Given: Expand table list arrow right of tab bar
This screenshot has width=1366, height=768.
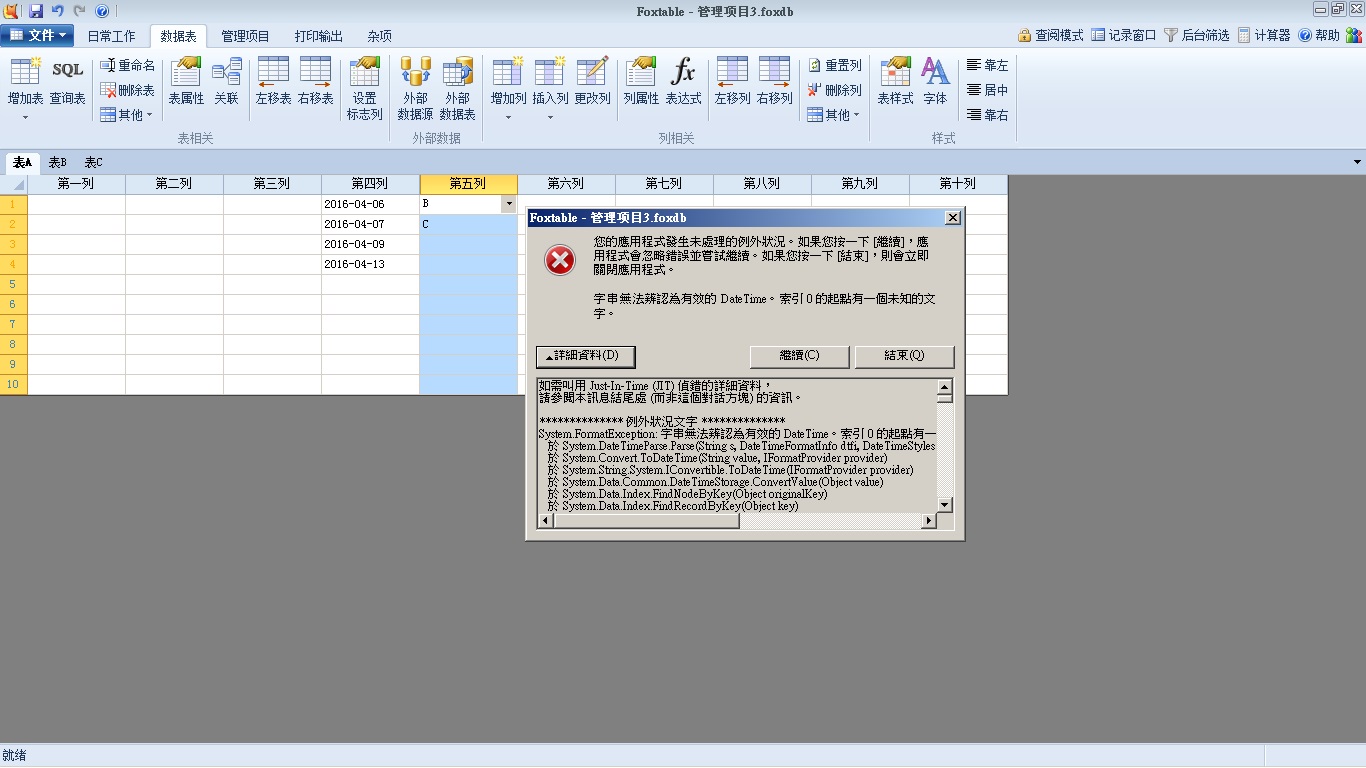Looking at the screenshot, I should [1357, 162].
